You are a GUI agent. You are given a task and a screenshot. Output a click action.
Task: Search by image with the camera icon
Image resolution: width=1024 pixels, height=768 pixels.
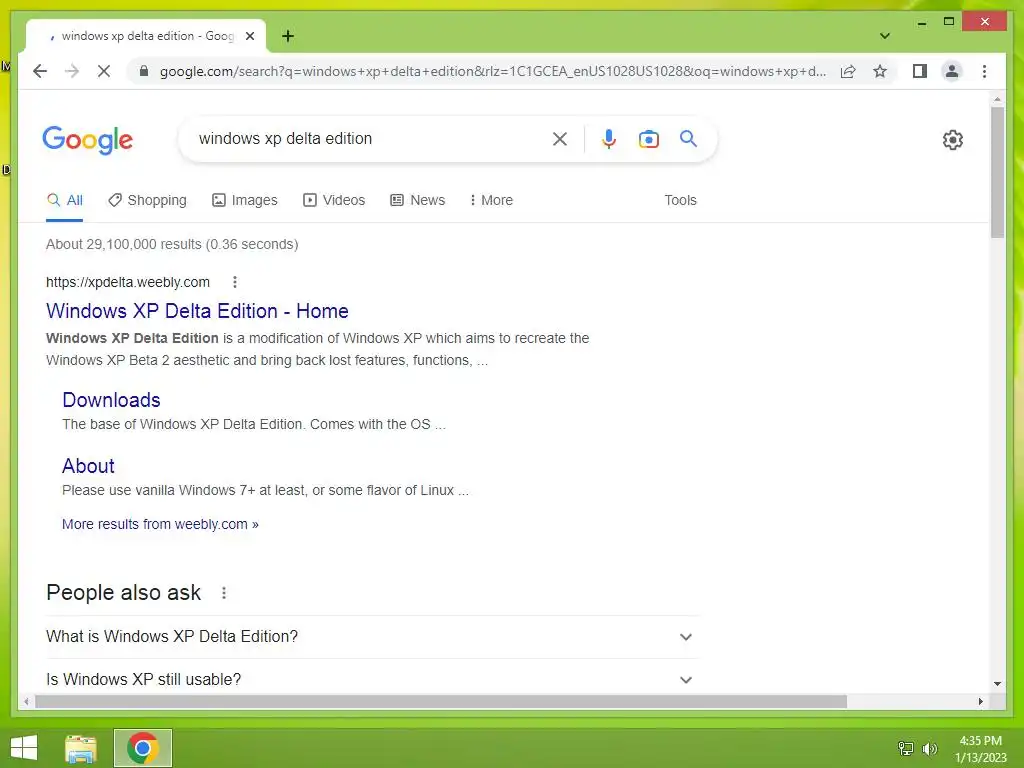point(648,138)
